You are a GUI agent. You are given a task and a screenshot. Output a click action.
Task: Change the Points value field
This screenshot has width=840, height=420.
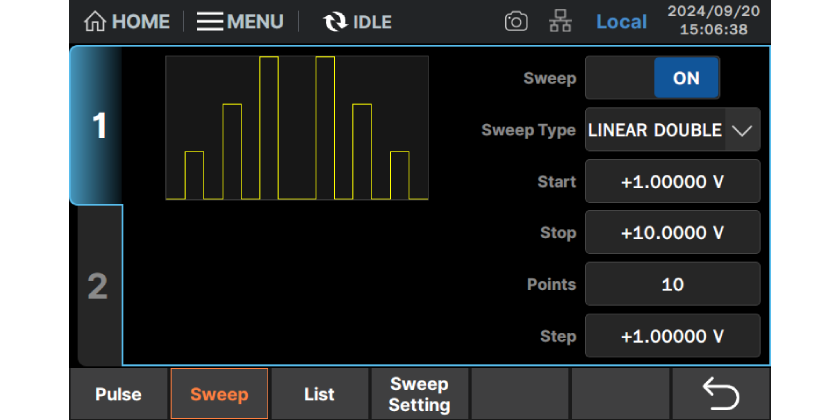click(672, 284)
